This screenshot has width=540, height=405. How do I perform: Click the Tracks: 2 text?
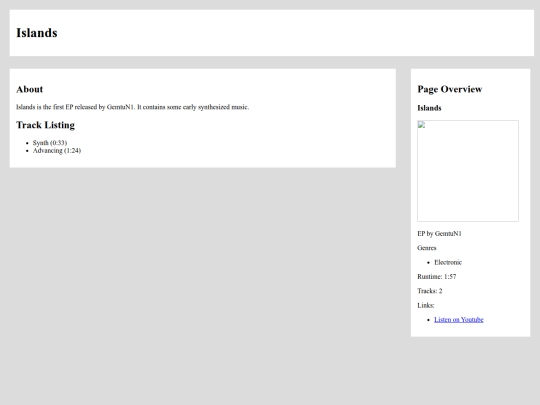[x=430, y=291]
